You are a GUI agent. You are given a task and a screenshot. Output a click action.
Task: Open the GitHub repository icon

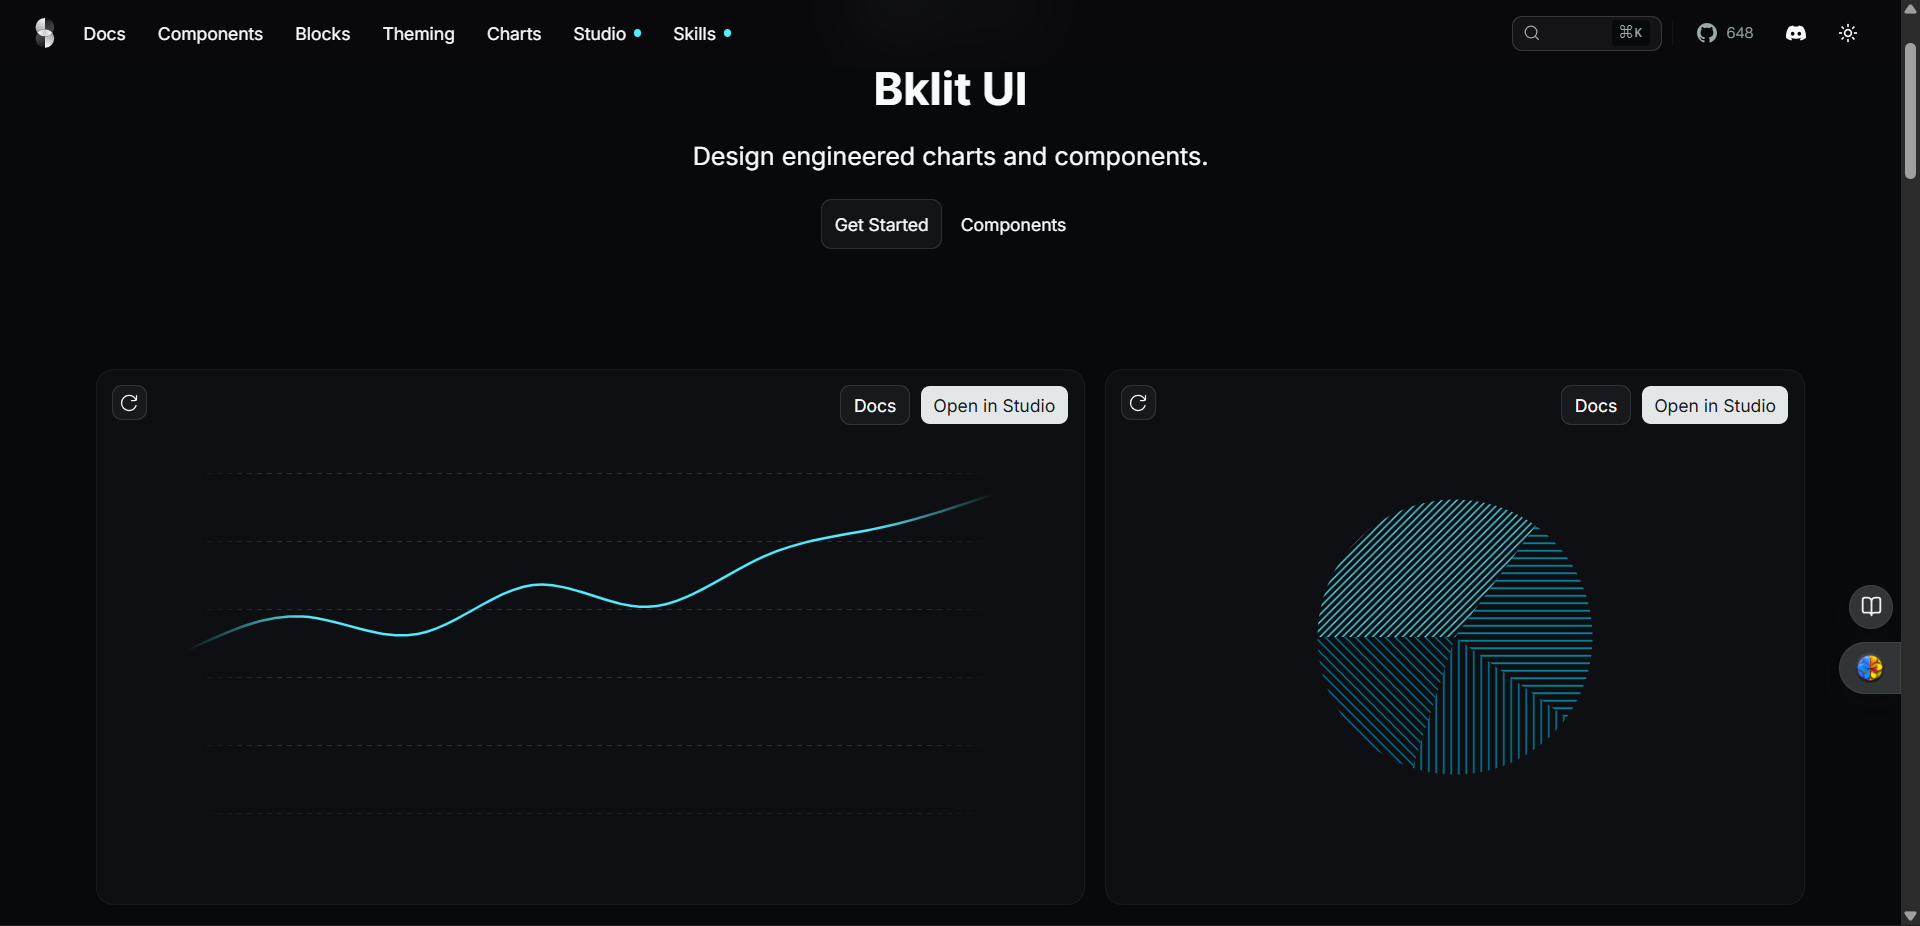click(1706, 33)
